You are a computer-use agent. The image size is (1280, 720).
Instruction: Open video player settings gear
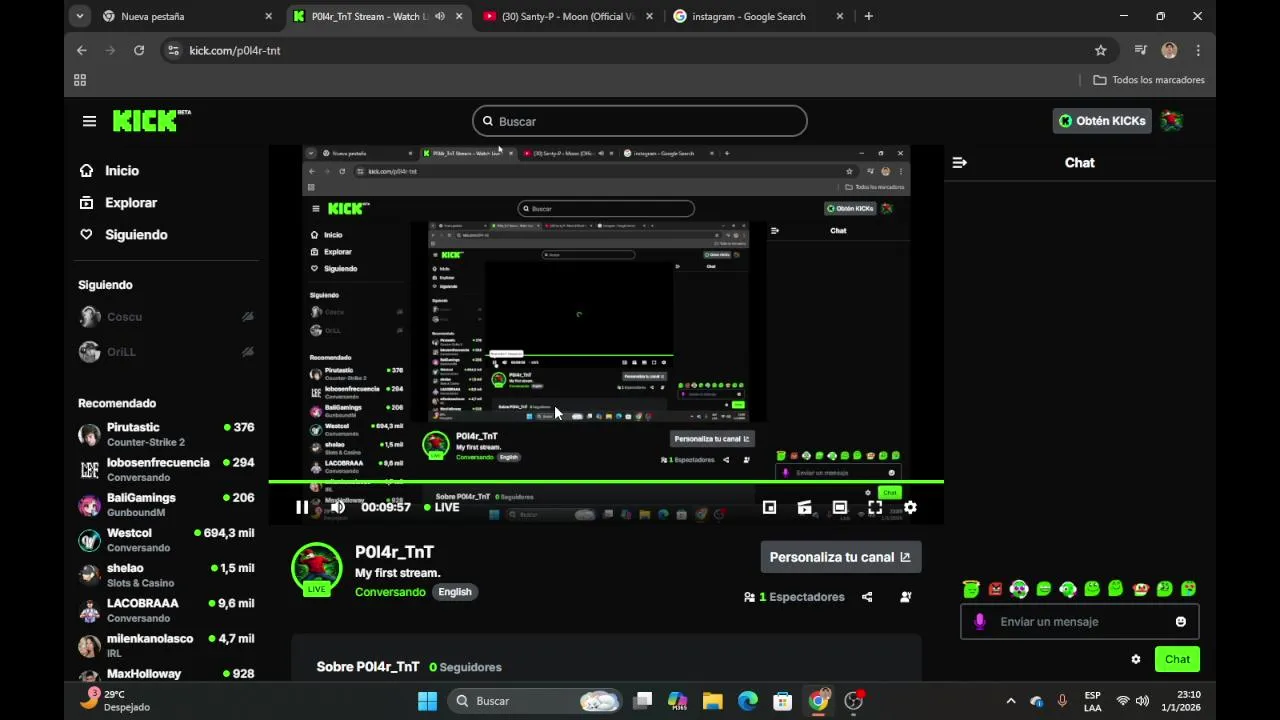(x=910, y=507)
